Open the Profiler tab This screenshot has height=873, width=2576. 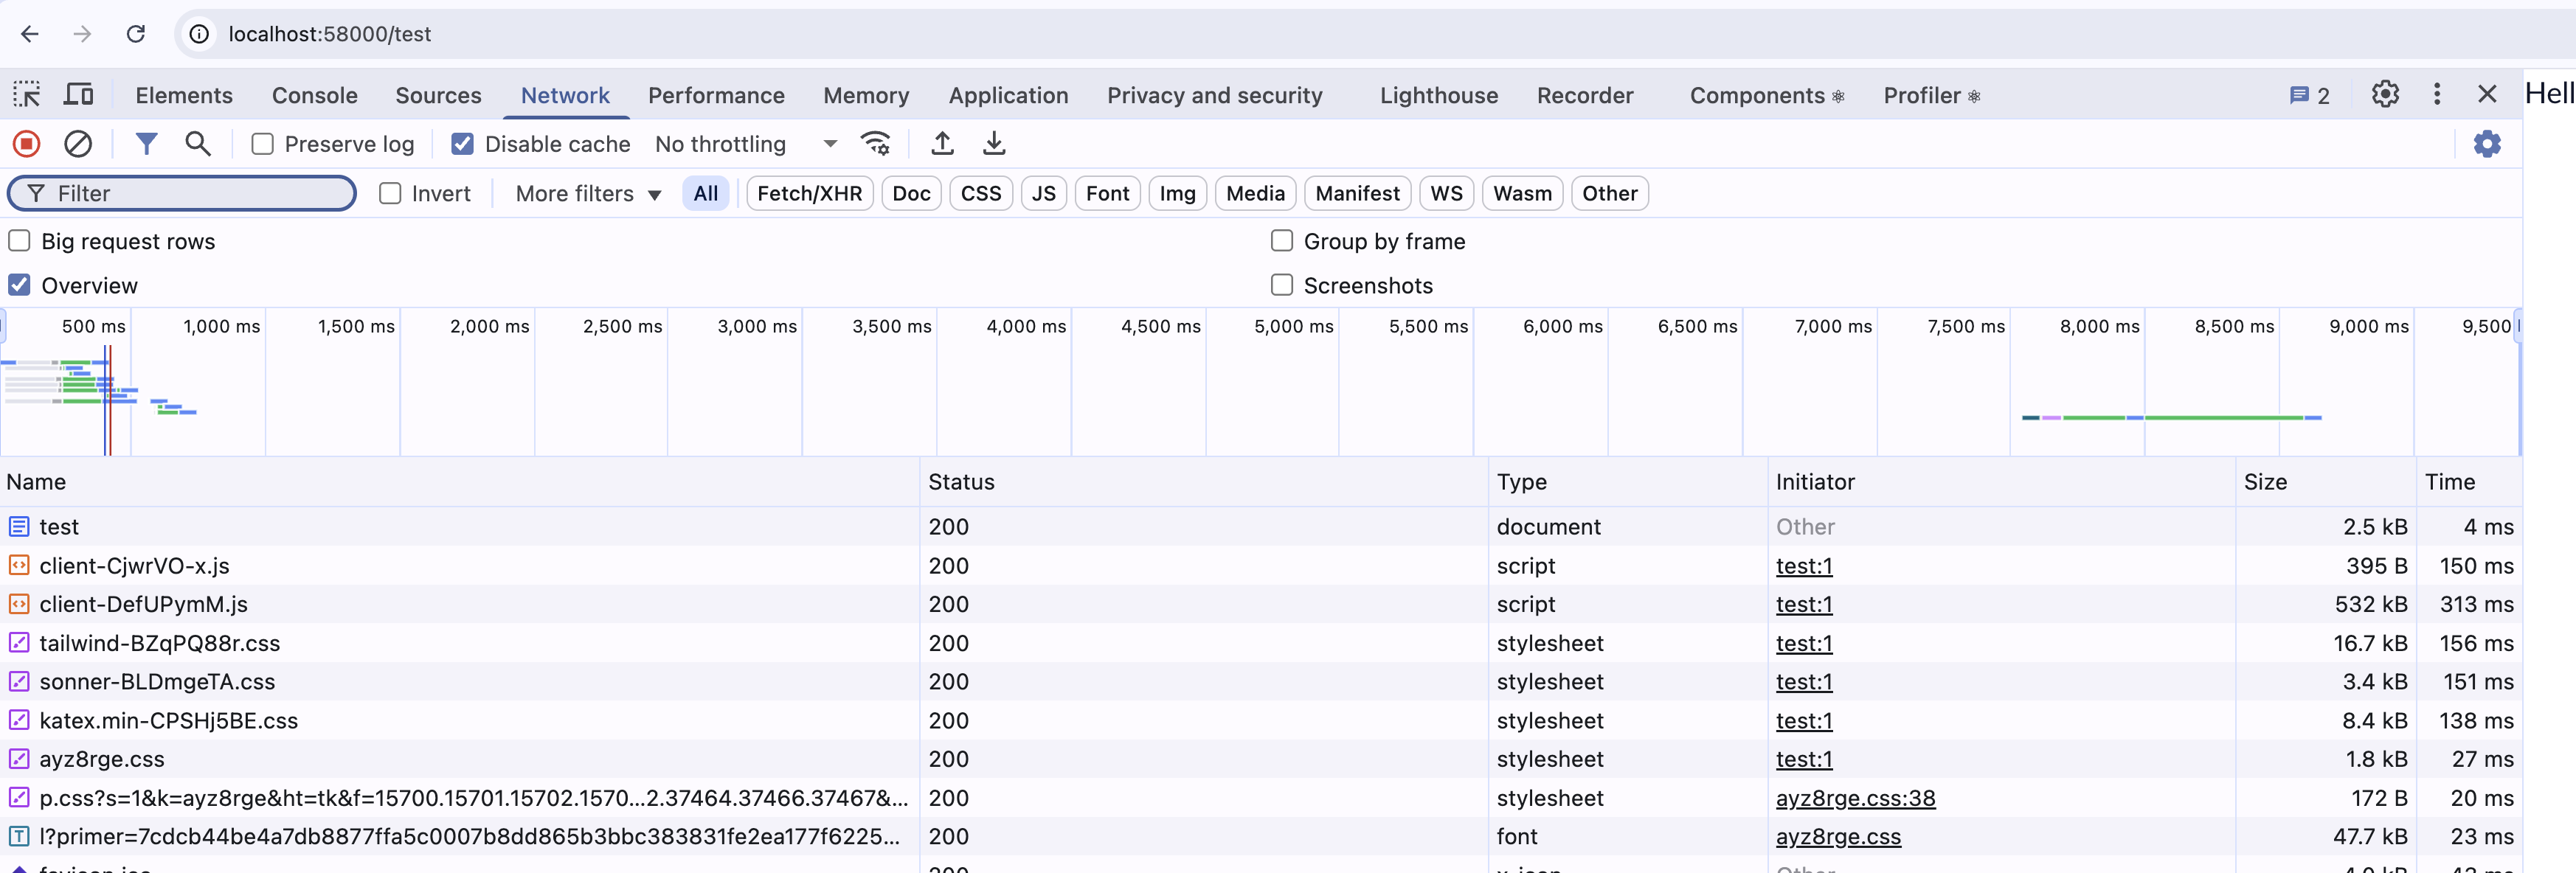click(x=1931, y=95)
